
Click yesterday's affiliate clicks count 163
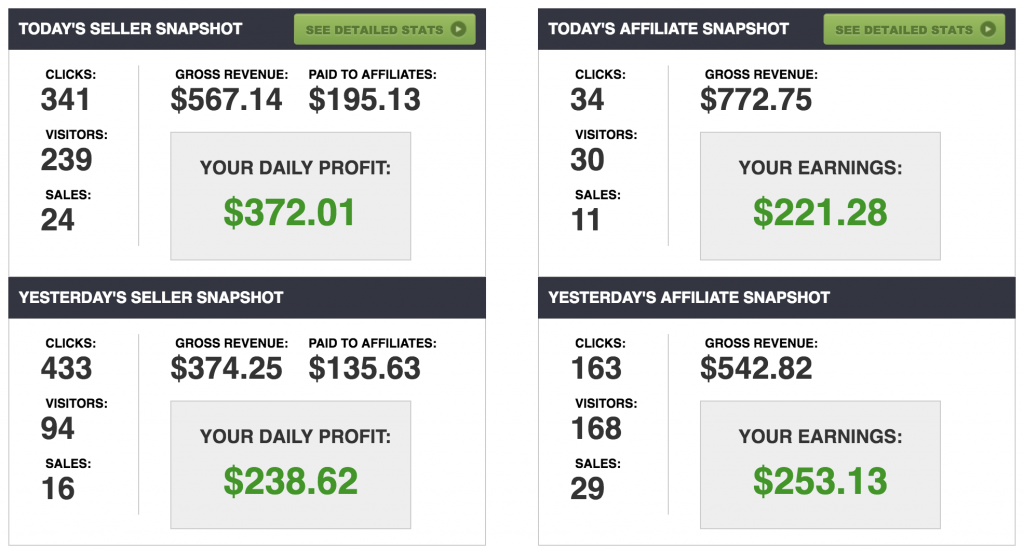pos(596,368)
